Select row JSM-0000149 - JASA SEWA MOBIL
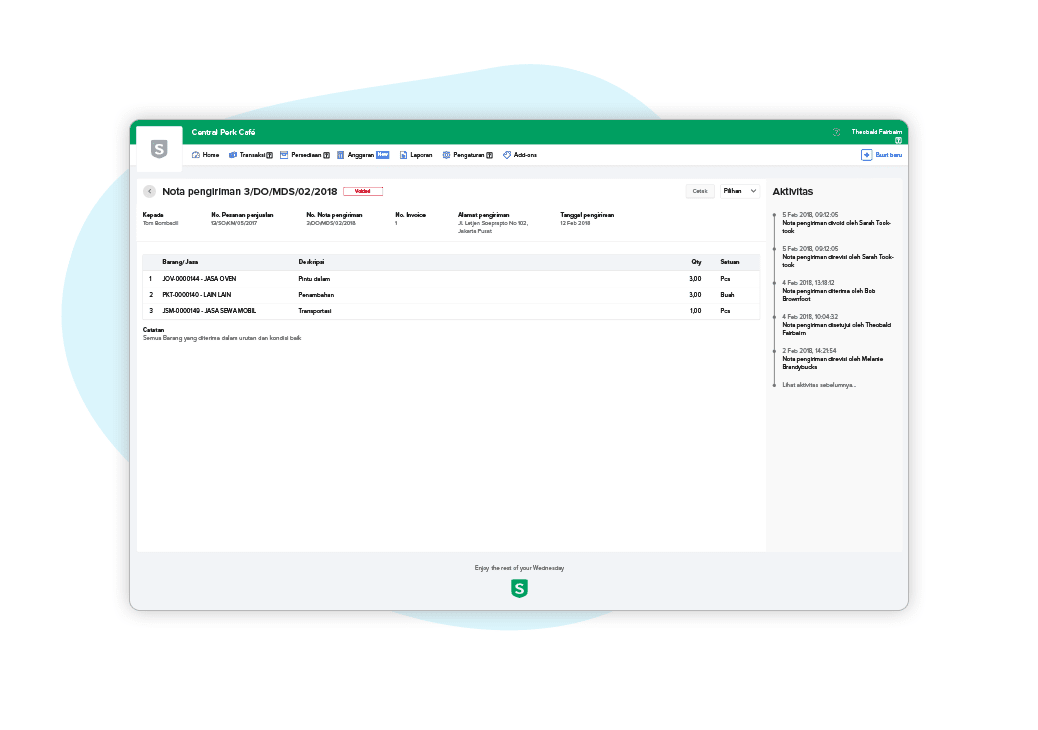 tap(451, 311)
